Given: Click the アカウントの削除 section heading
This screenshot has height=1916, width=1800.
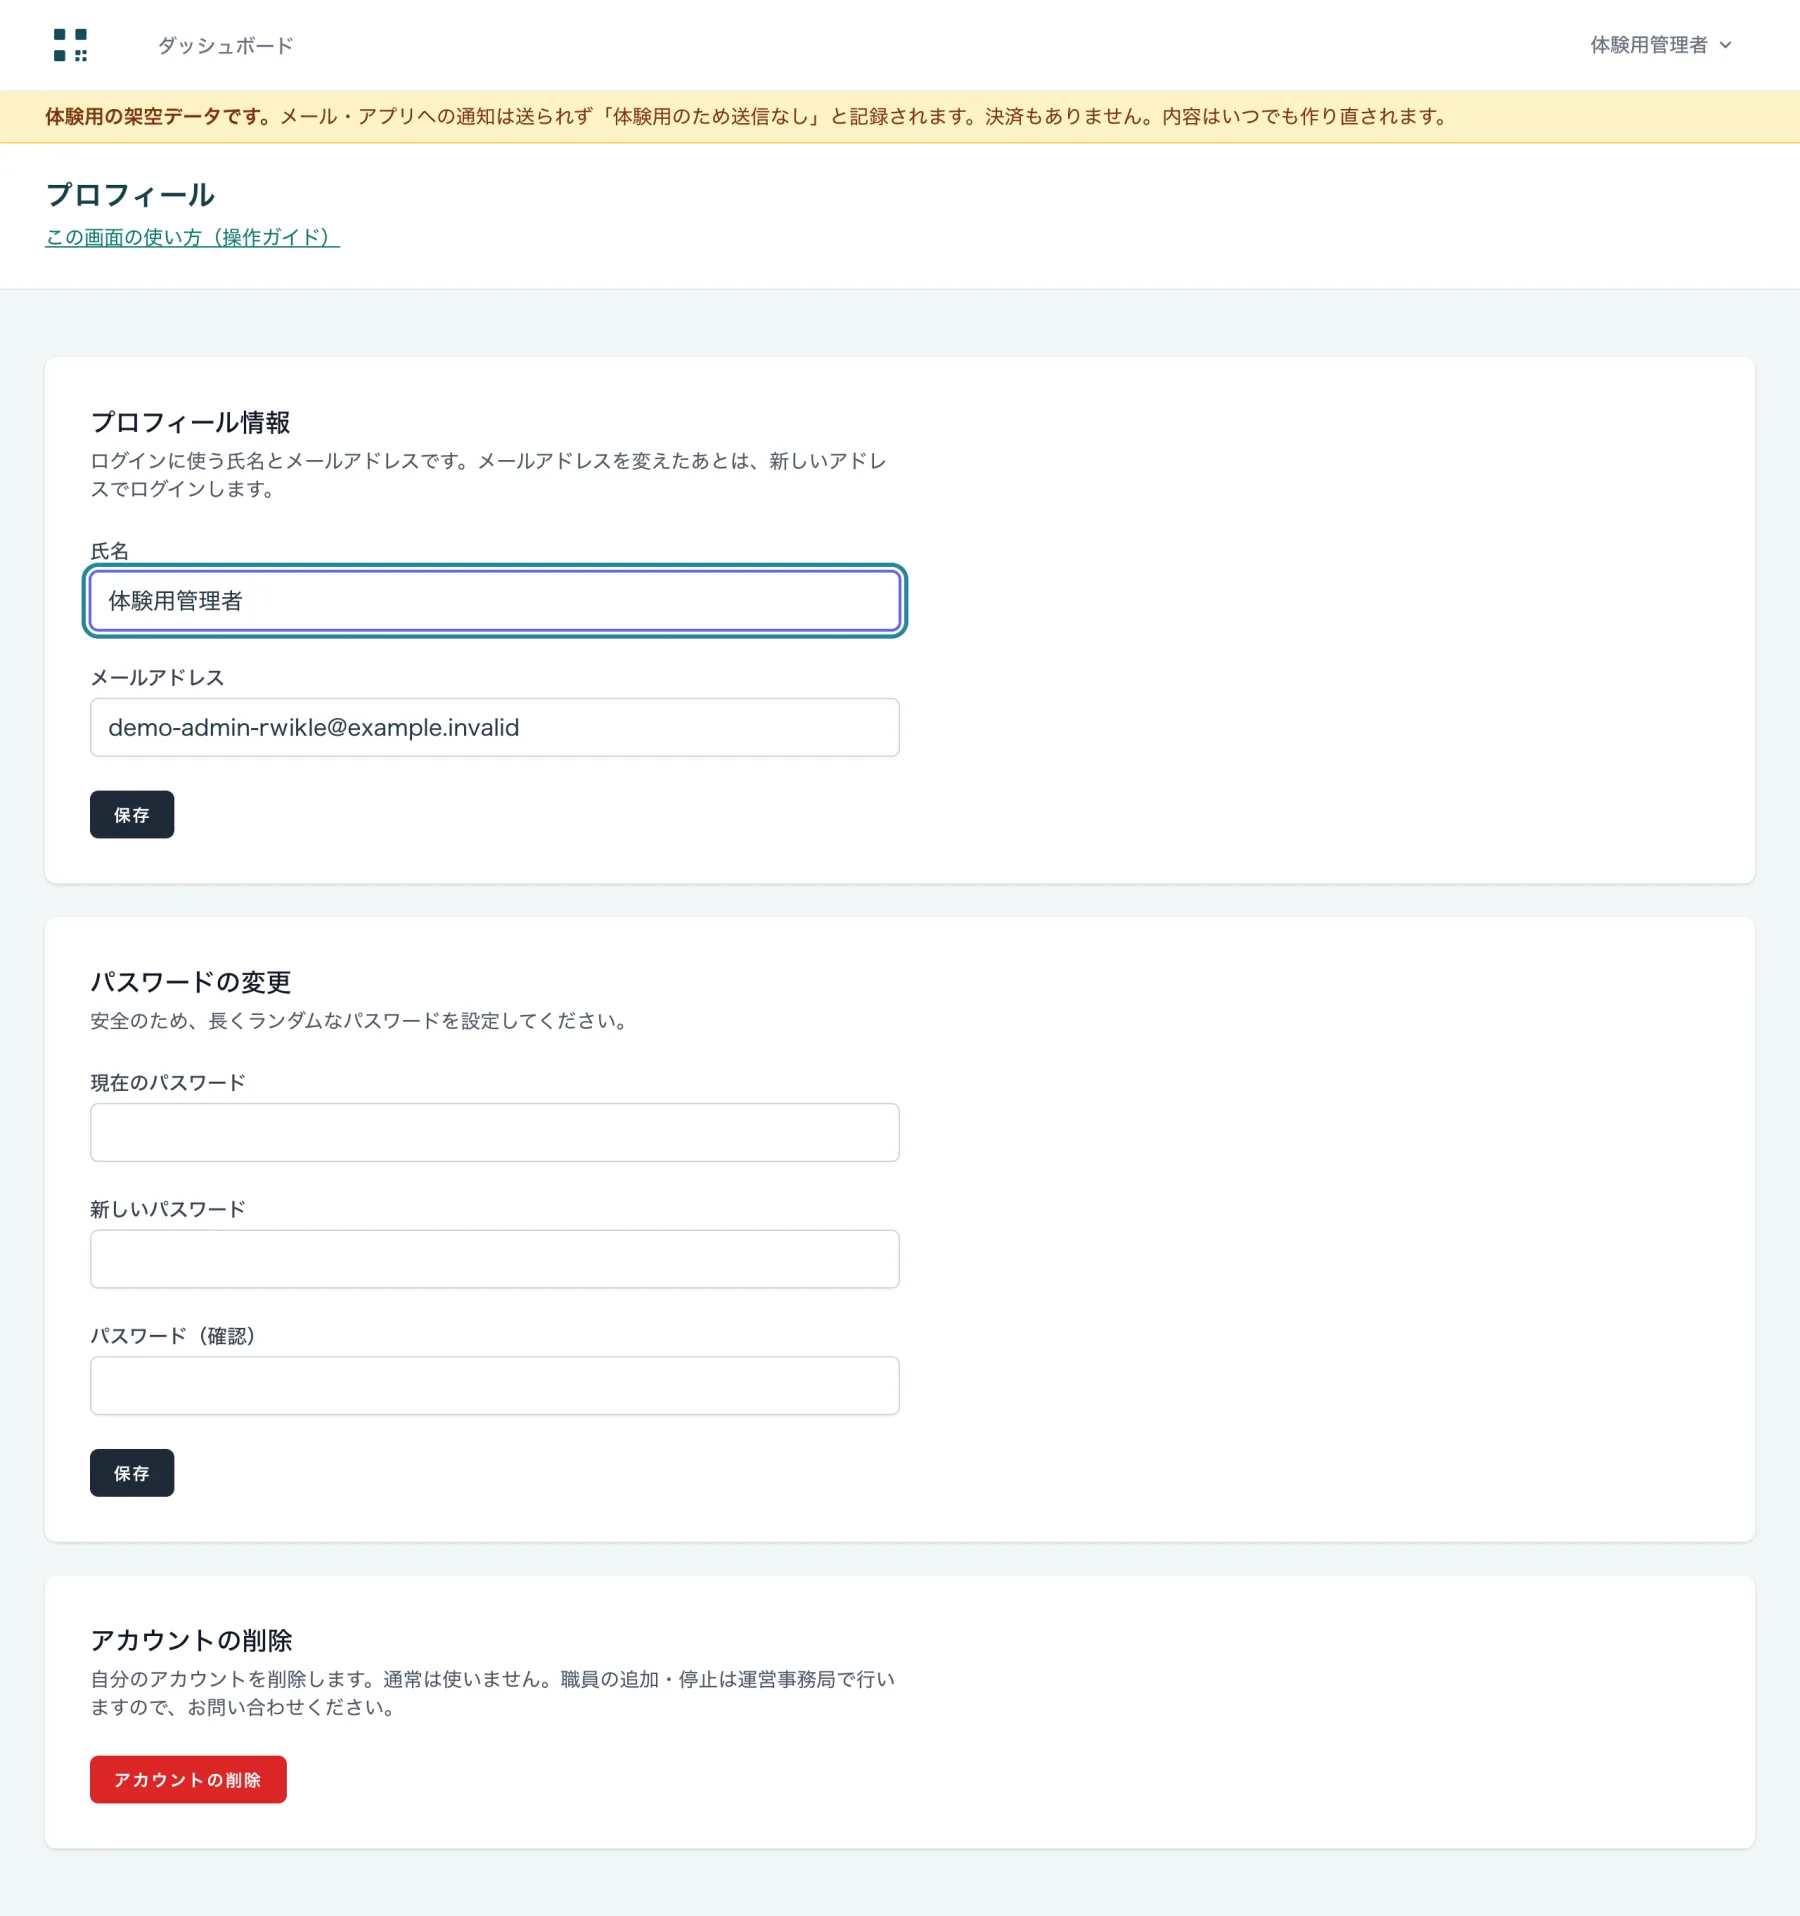Looking at the screenshot, I should click(x=191, y=1640).
